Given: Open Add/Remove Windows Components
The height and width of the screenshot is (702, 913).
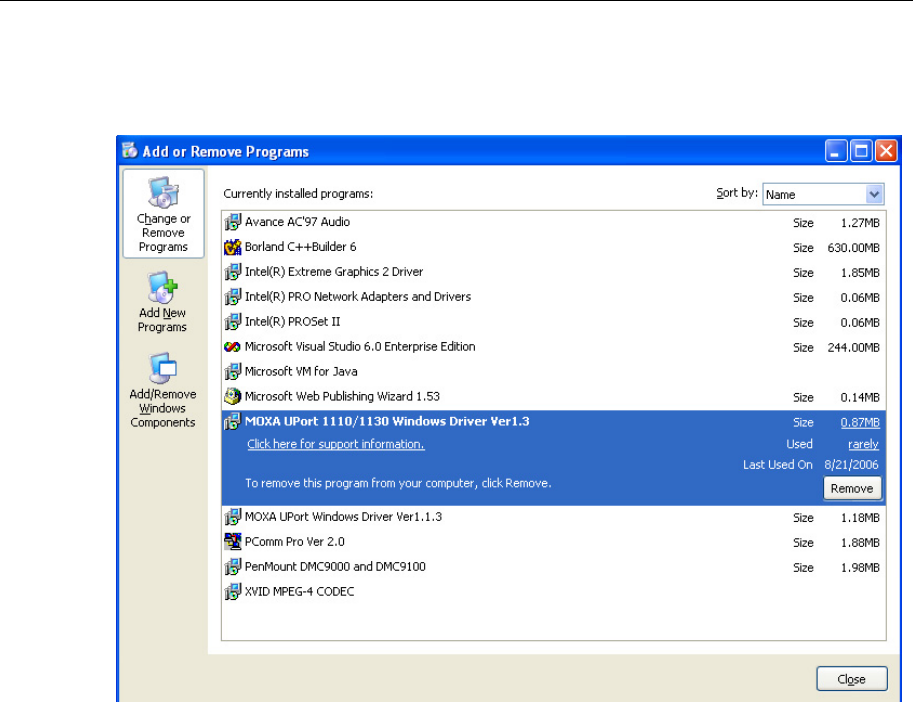Looking at the screenshot, I should pyautogui.click(x=163, y=391).
